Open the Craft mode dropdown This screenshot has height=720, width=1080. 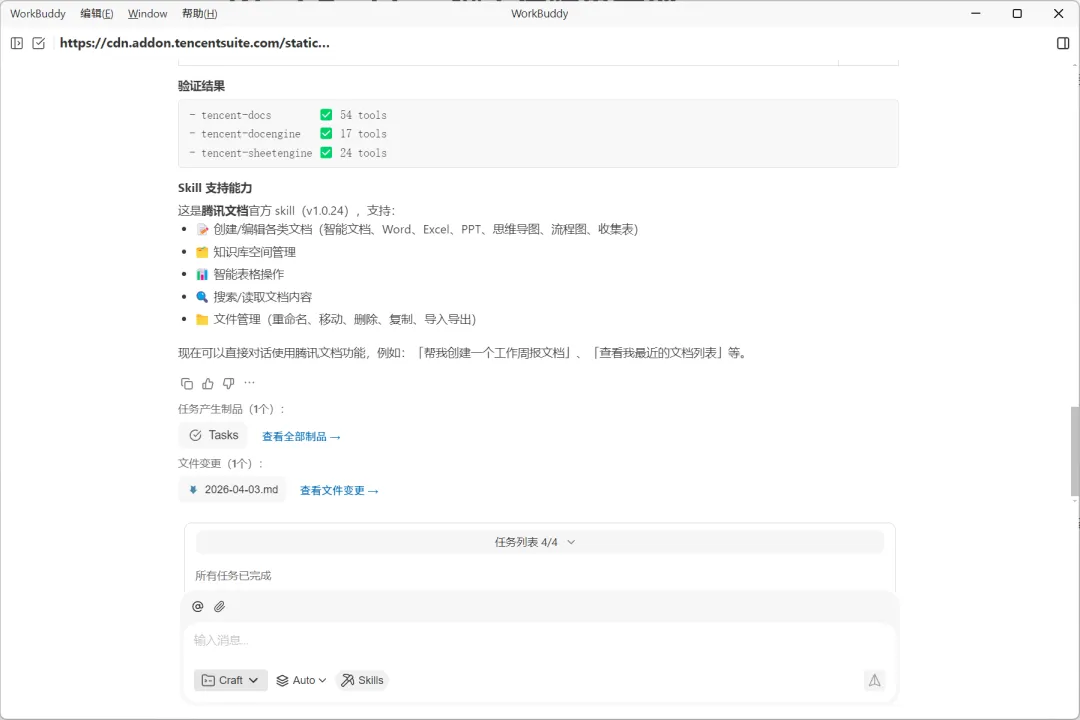[x=230, y=680]
